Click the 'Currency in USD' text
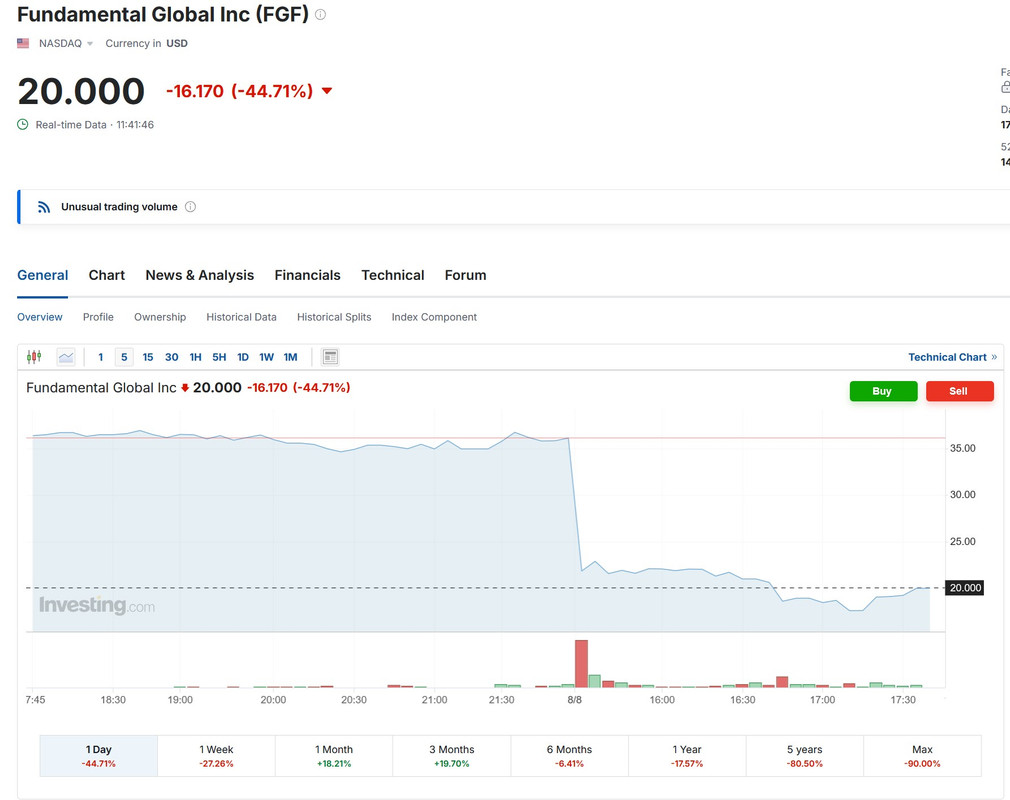The image size is (1010, 800). coord(146,43)
